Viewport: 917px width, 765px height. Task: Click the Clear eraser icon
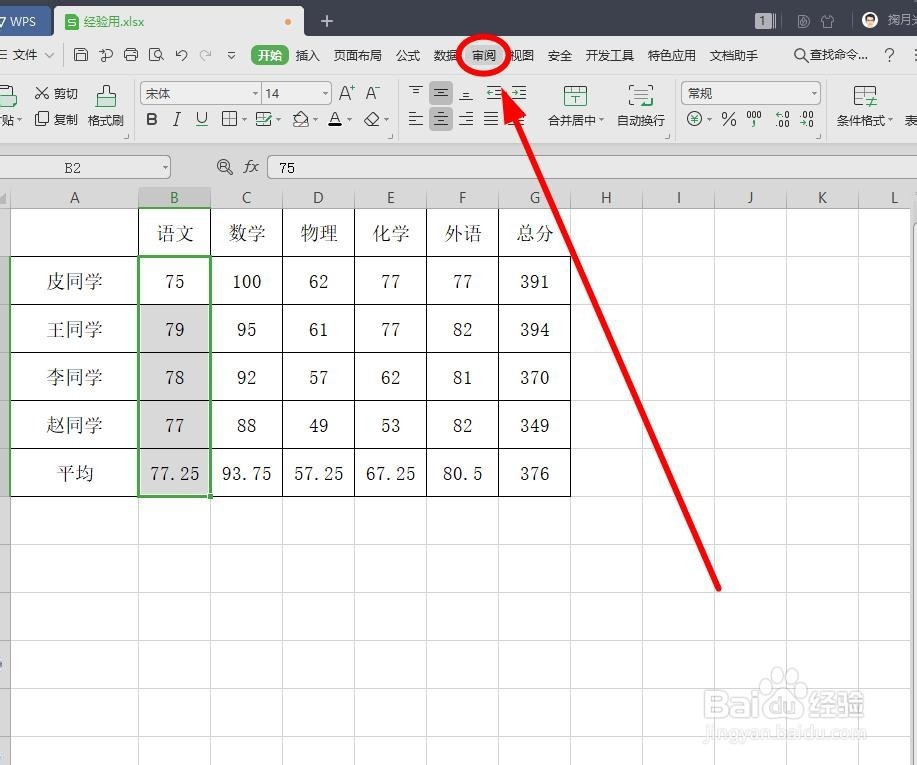(372, 119)
